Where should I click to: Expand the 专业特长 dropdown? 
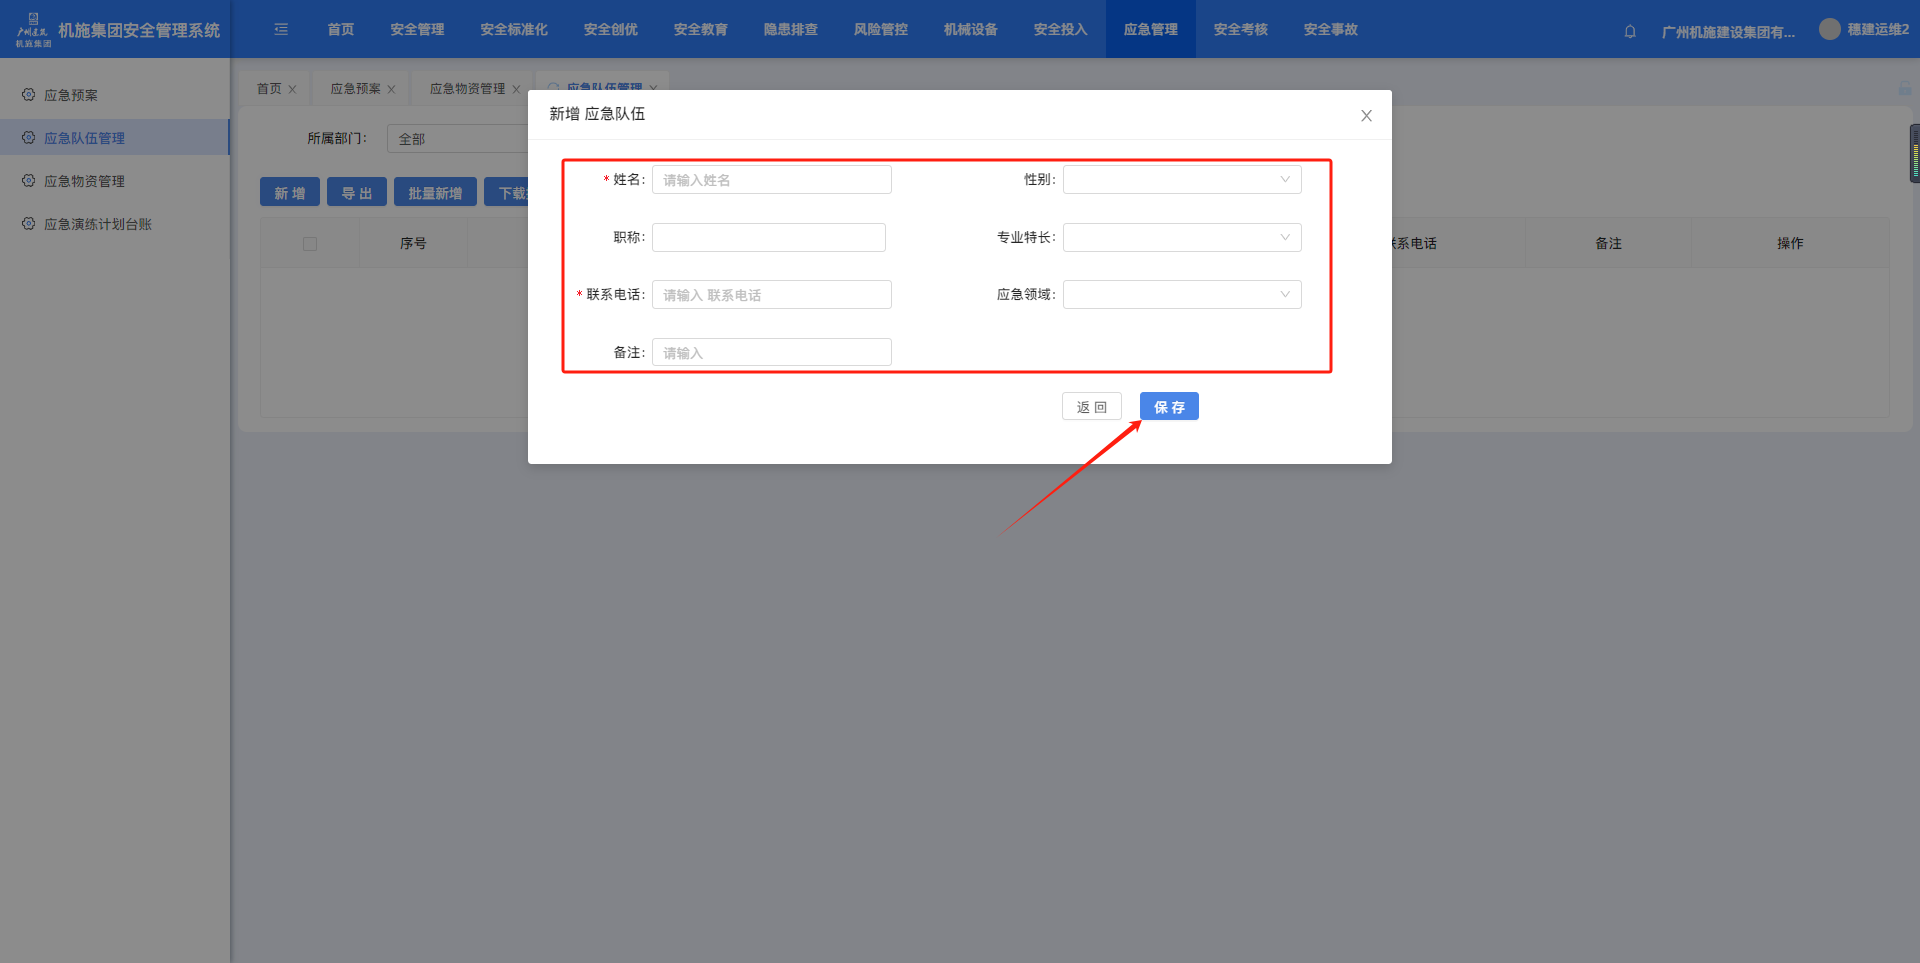[1181, 238]
